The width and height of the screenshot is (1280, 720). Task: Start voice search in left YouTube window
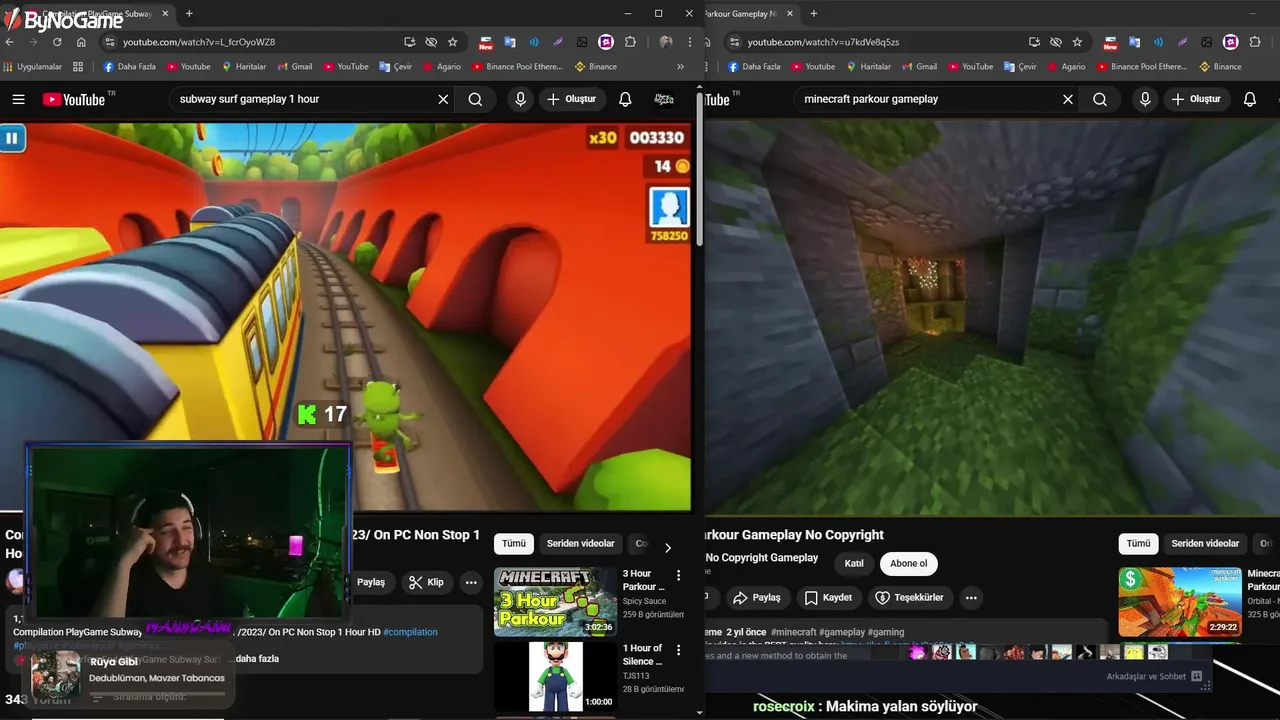coord(520,99)
